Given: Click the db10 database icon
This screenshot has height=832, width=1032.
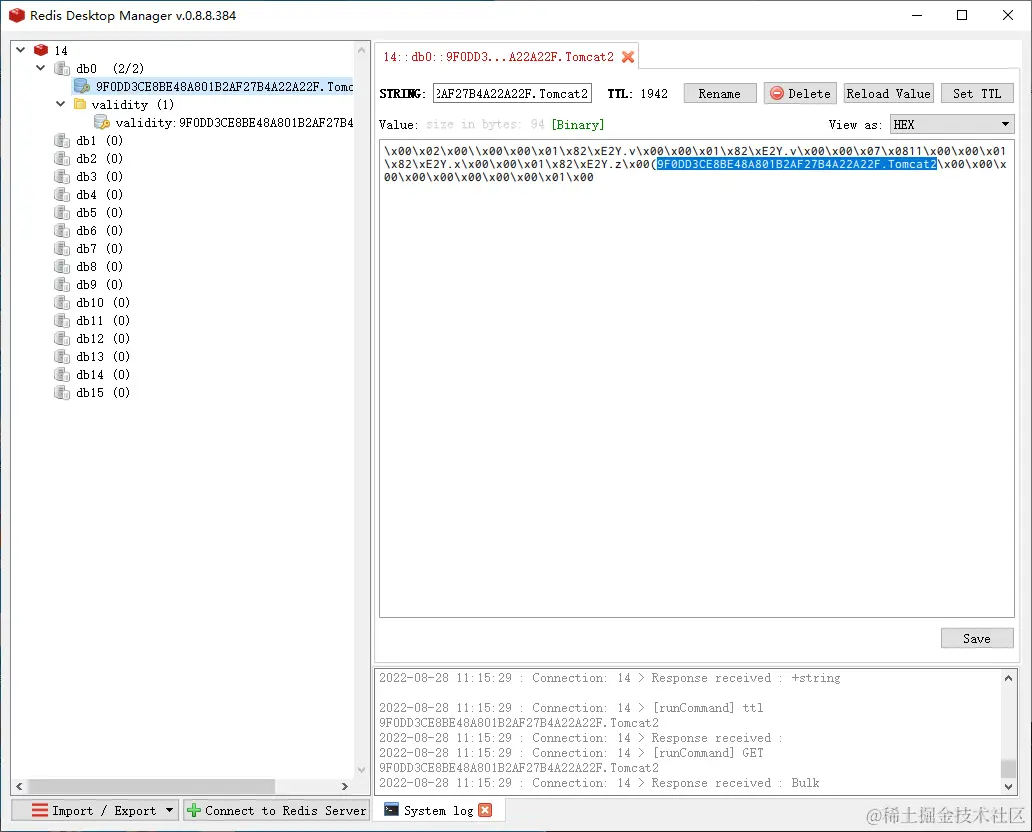Looking at the screenshot, I should pos(62,302).
